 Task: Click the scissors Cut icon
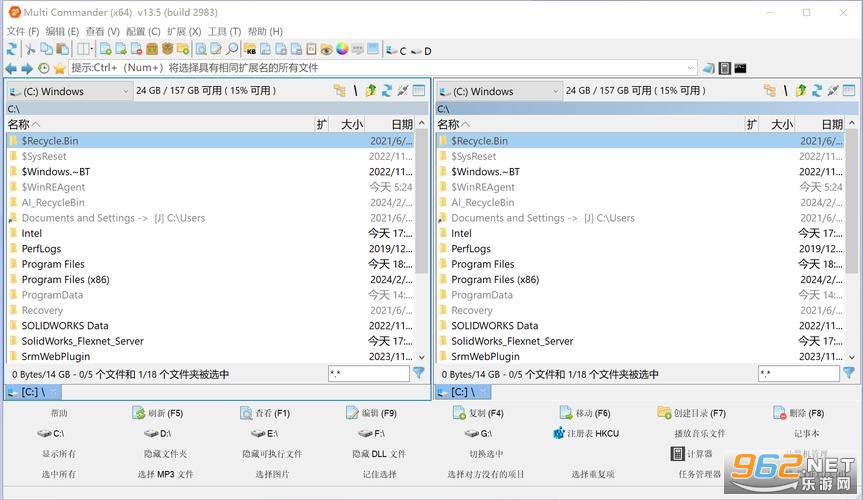coord(30,50)
